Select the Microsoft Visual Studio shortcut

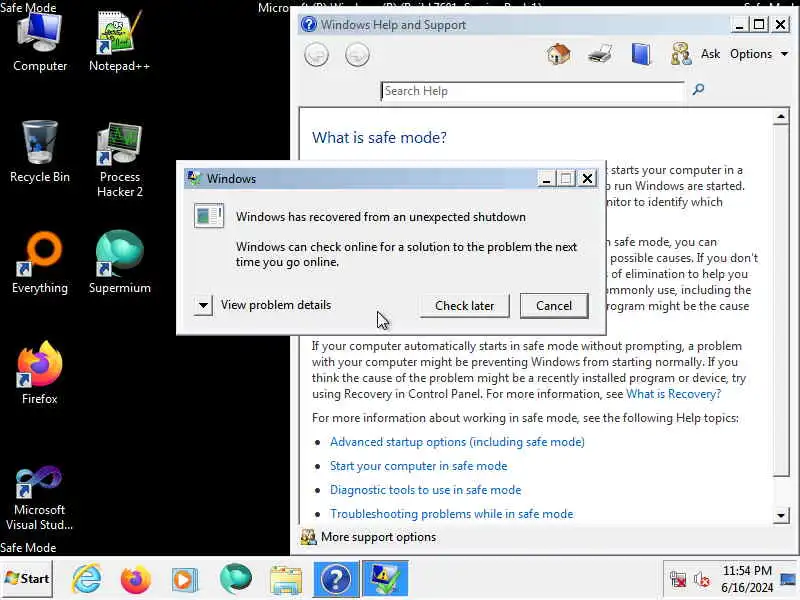(x=39, y=497)
